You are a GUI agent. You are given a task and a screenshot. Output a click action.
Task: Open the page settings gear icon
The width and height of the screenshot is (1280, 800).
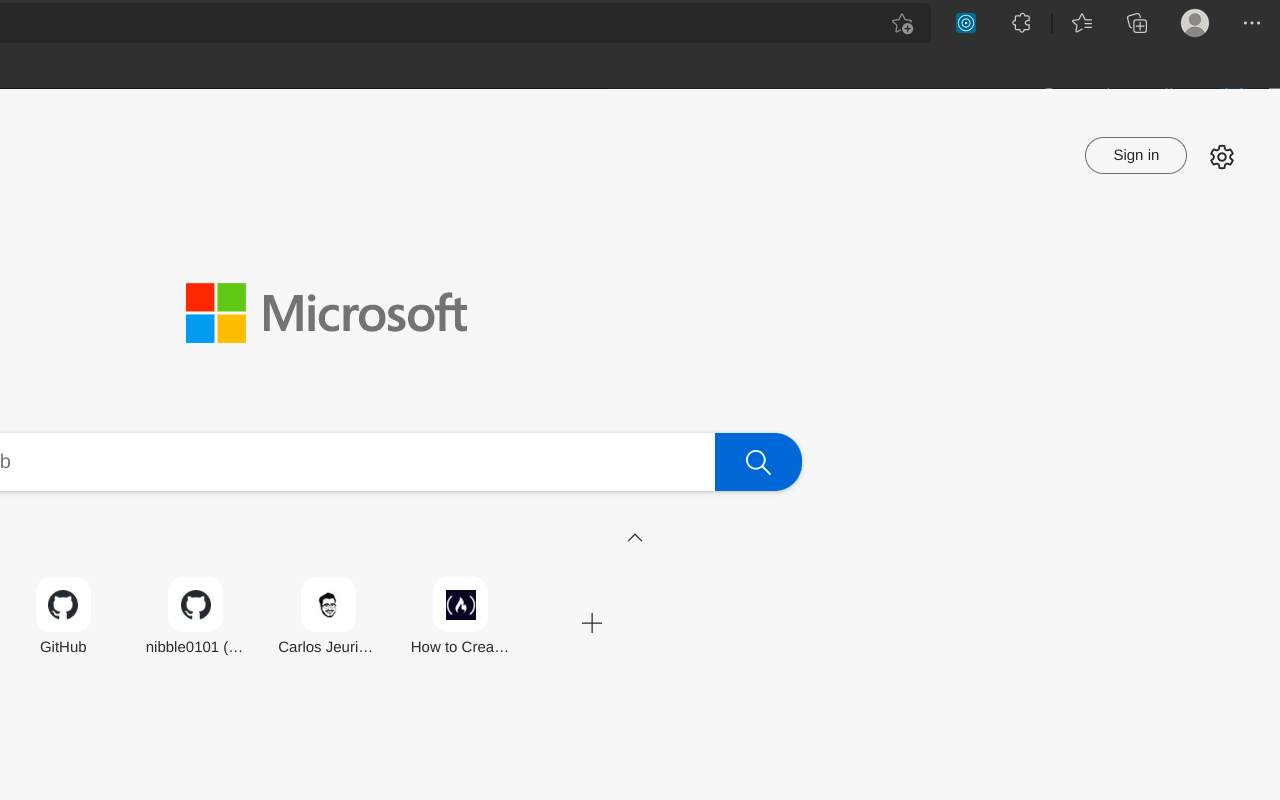pos(1222,157)
